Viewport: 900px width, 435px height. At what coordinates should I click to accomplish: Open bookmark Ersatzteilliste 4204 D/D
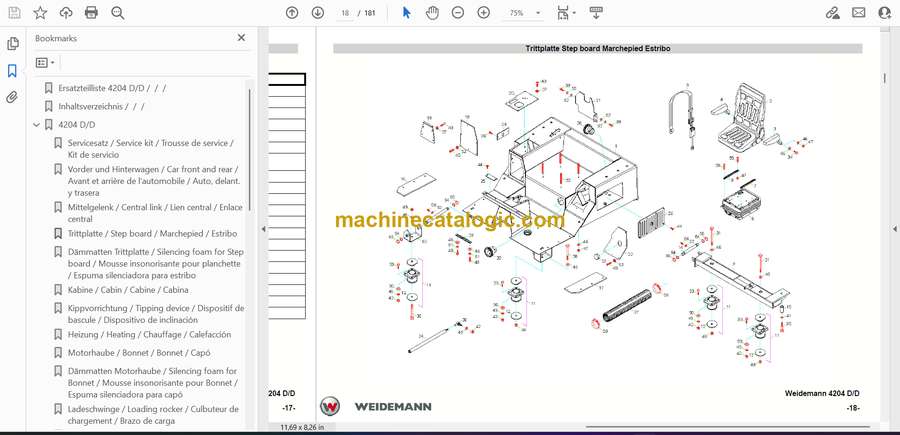112,88
